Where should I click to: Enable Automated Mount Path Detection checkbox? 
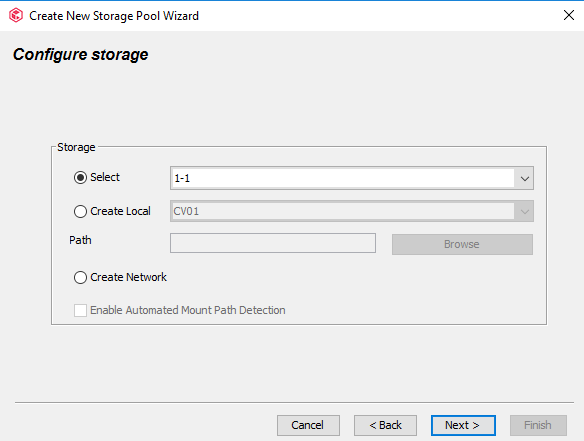pos(80,310)
